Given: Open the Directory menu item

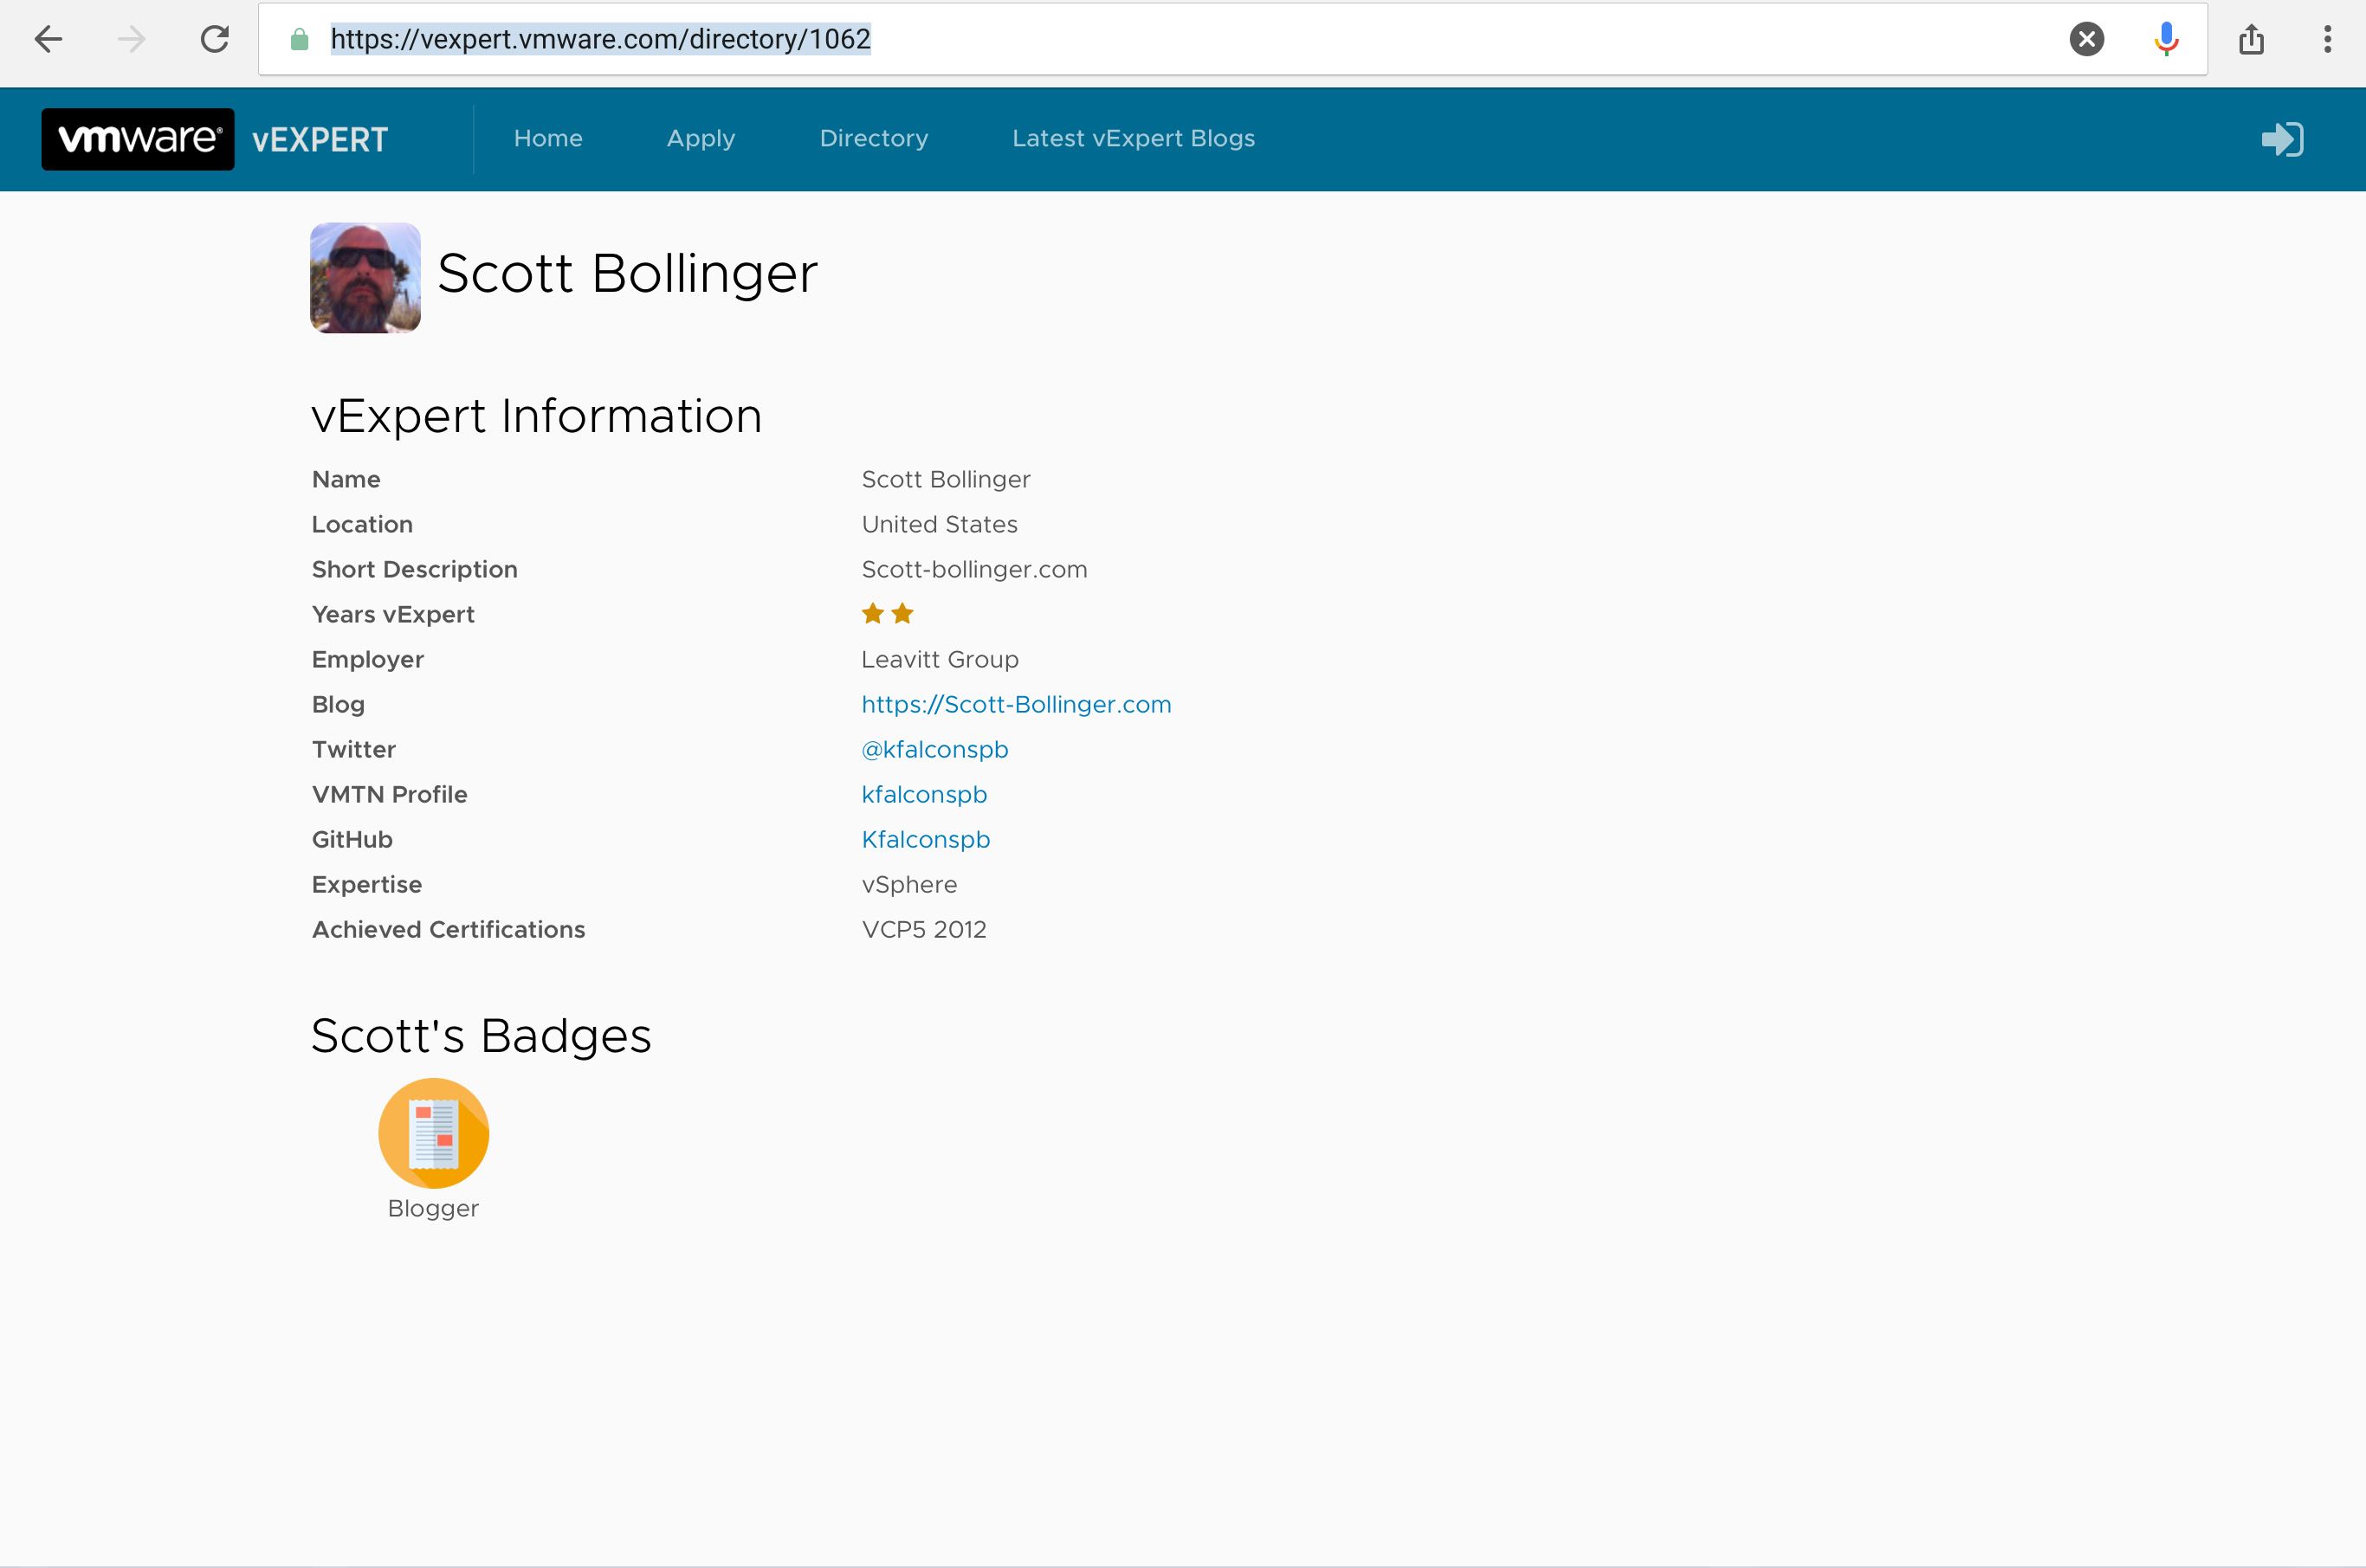Looking at the screenshot, I should click(x=874, y=138).
